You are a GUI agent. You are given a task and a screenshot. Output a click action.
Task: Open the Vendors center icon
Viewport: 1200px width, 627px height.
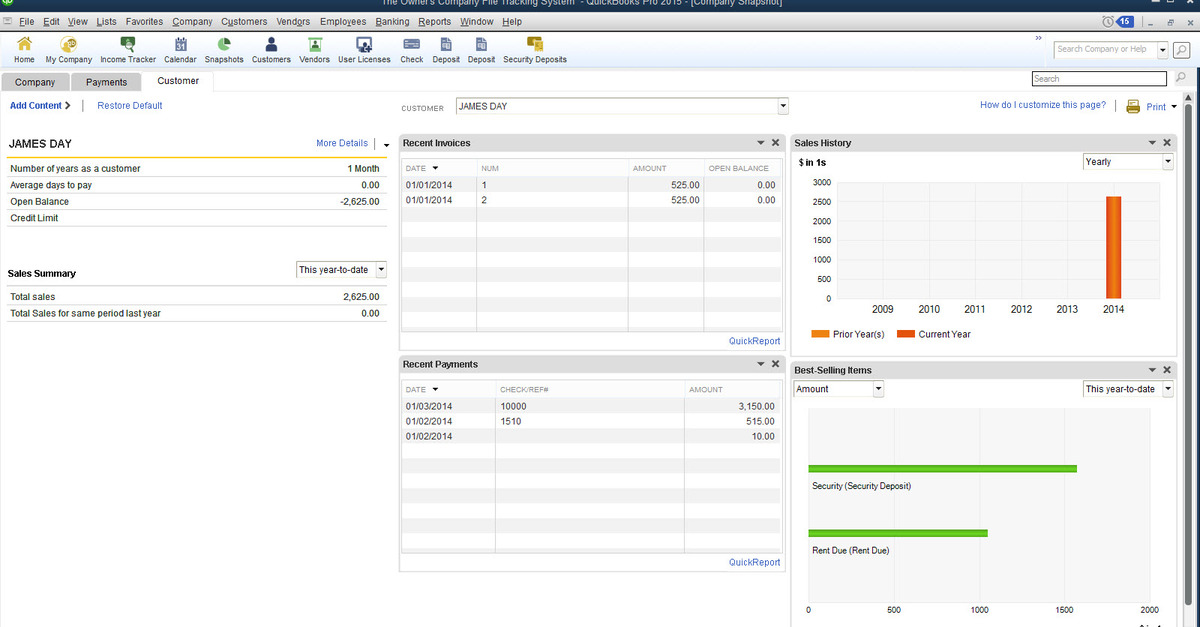(314, 44)
